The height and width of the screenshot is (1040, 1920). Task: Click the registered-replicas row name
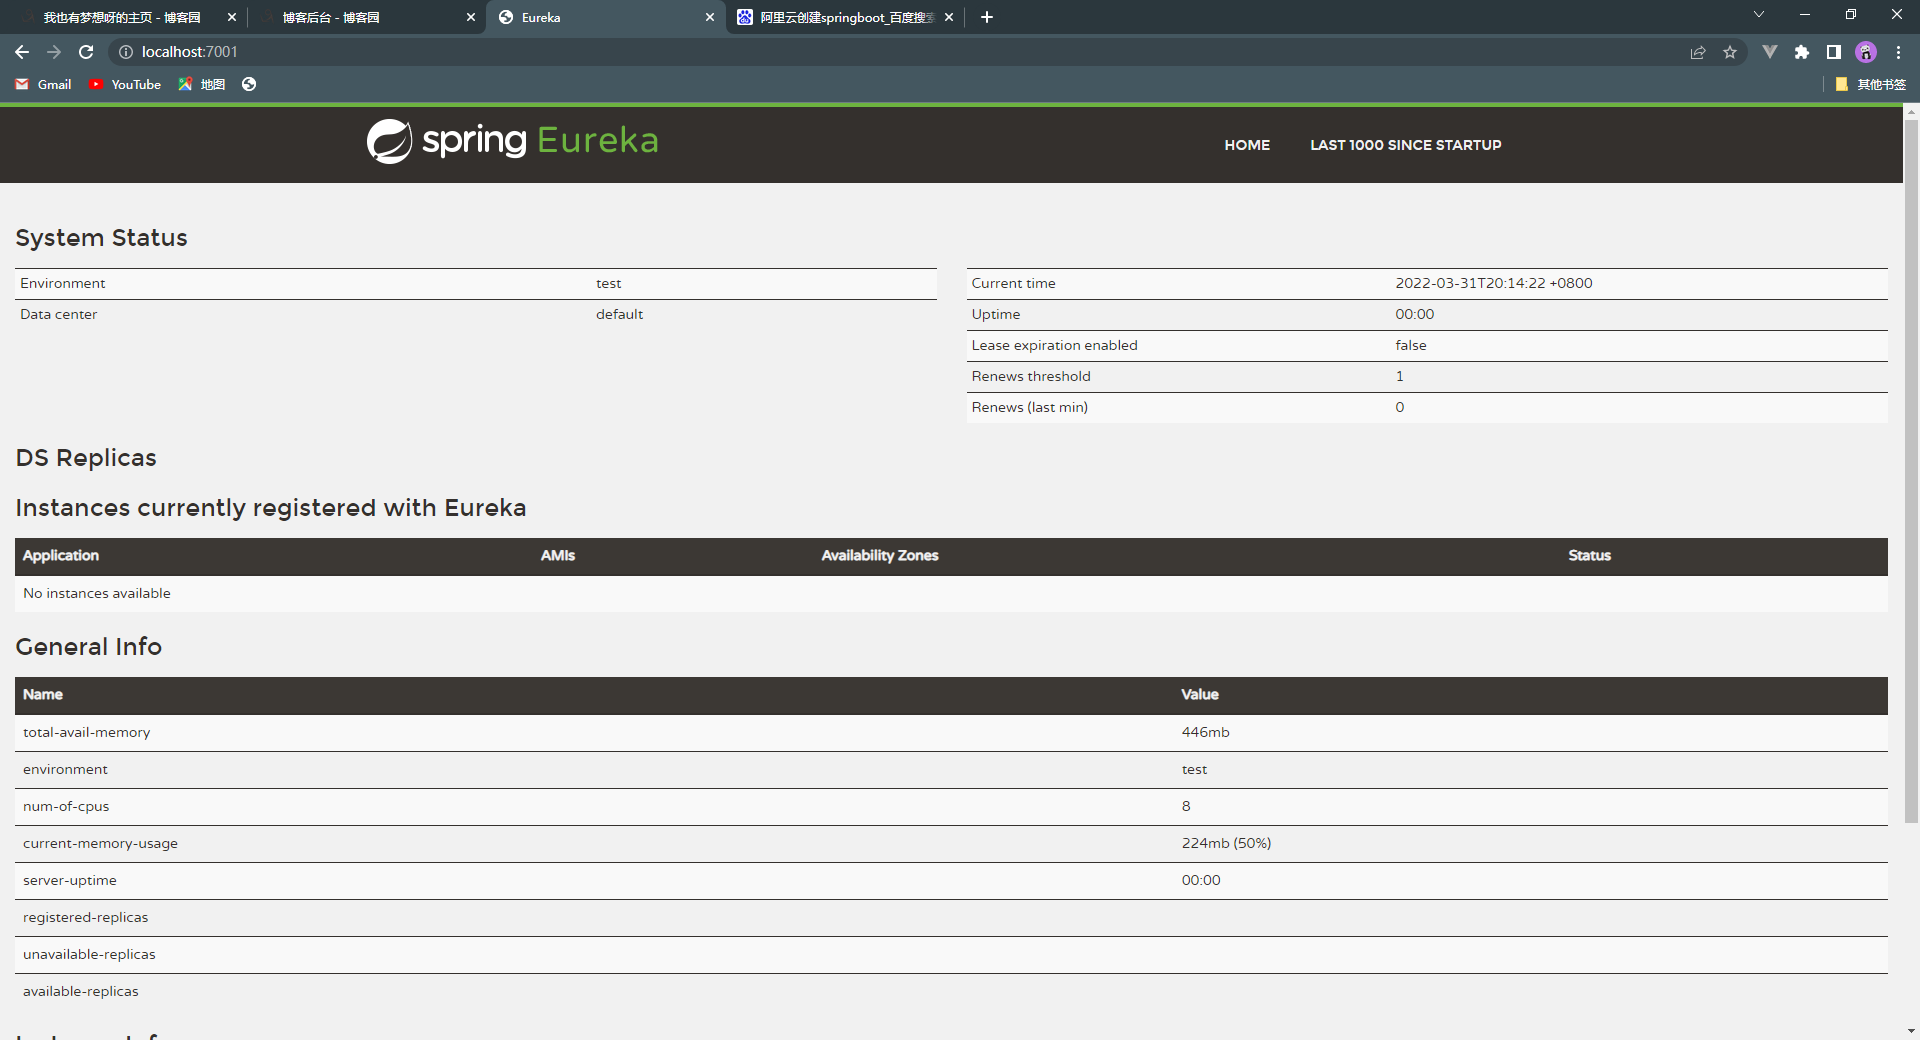tap(86, 918)
